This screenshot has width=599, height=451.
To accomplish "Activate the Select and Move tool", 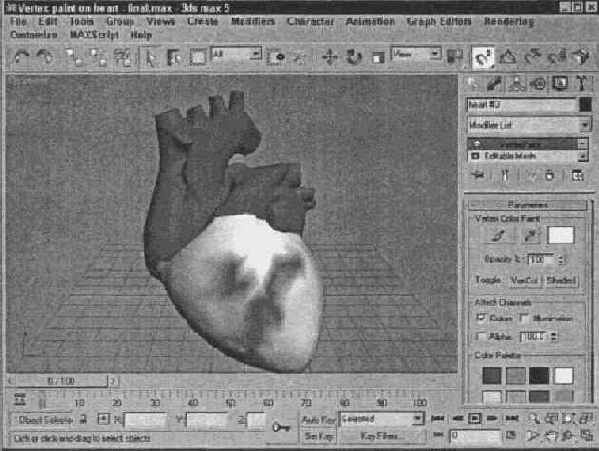I will pyautogui.click(x=330, y=58).
